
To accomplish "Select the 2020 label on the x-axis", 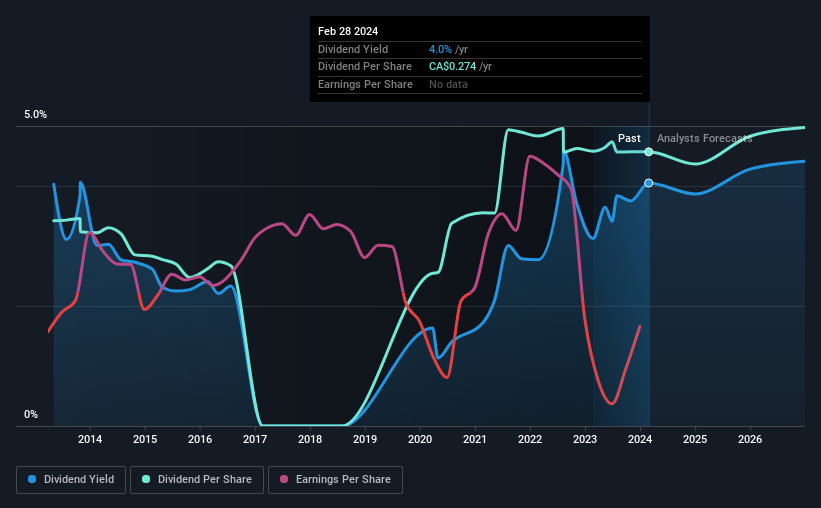I will click(420, 439).
